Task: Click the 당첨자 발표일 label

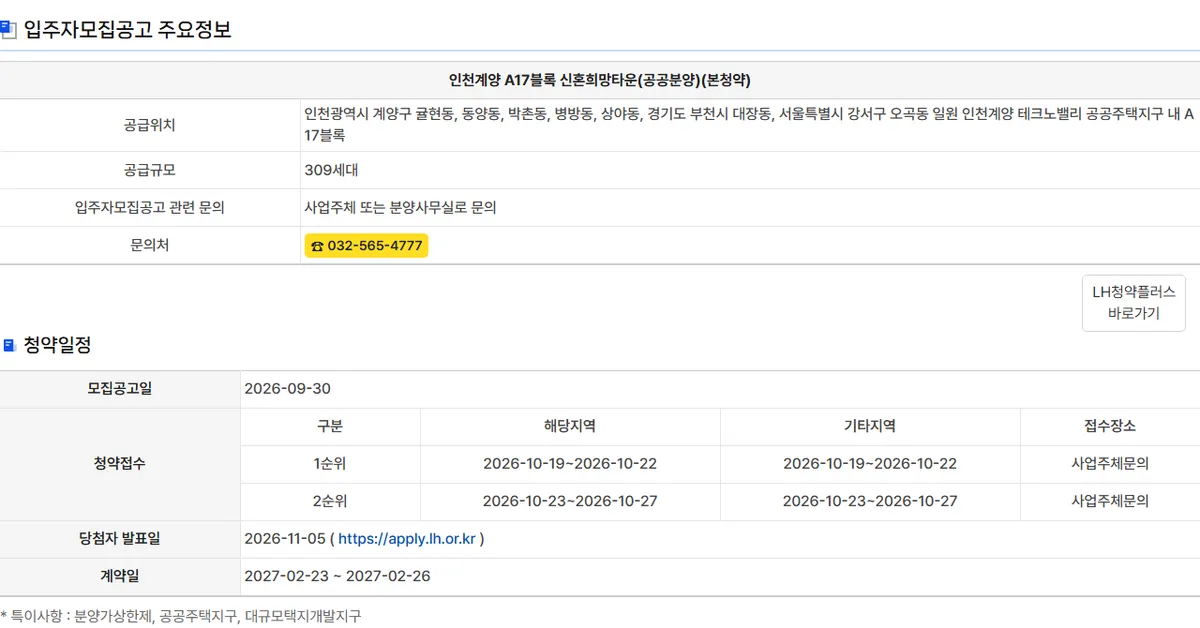Action: point(120,539)
